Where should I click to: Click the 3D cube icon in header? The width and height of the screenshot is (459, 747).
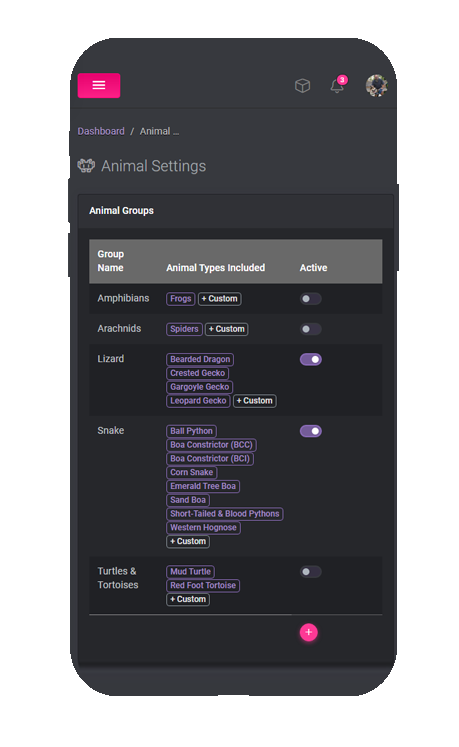pos(302,86)
